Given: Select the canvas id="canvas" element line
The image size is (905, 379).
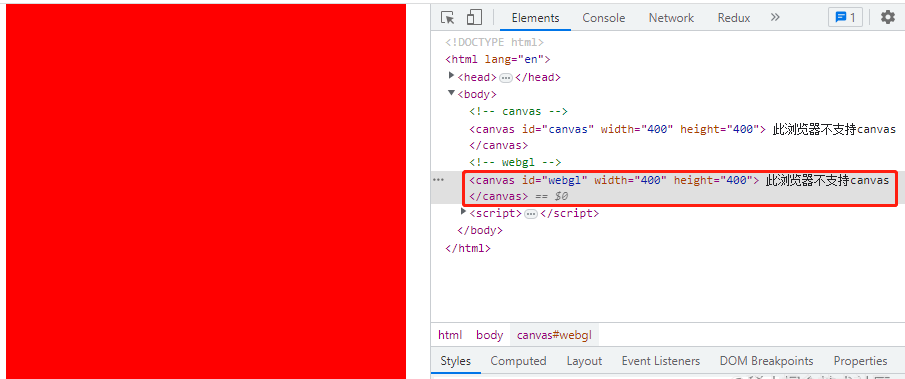Looking at the screenshot, I should [x=682, y=129].
